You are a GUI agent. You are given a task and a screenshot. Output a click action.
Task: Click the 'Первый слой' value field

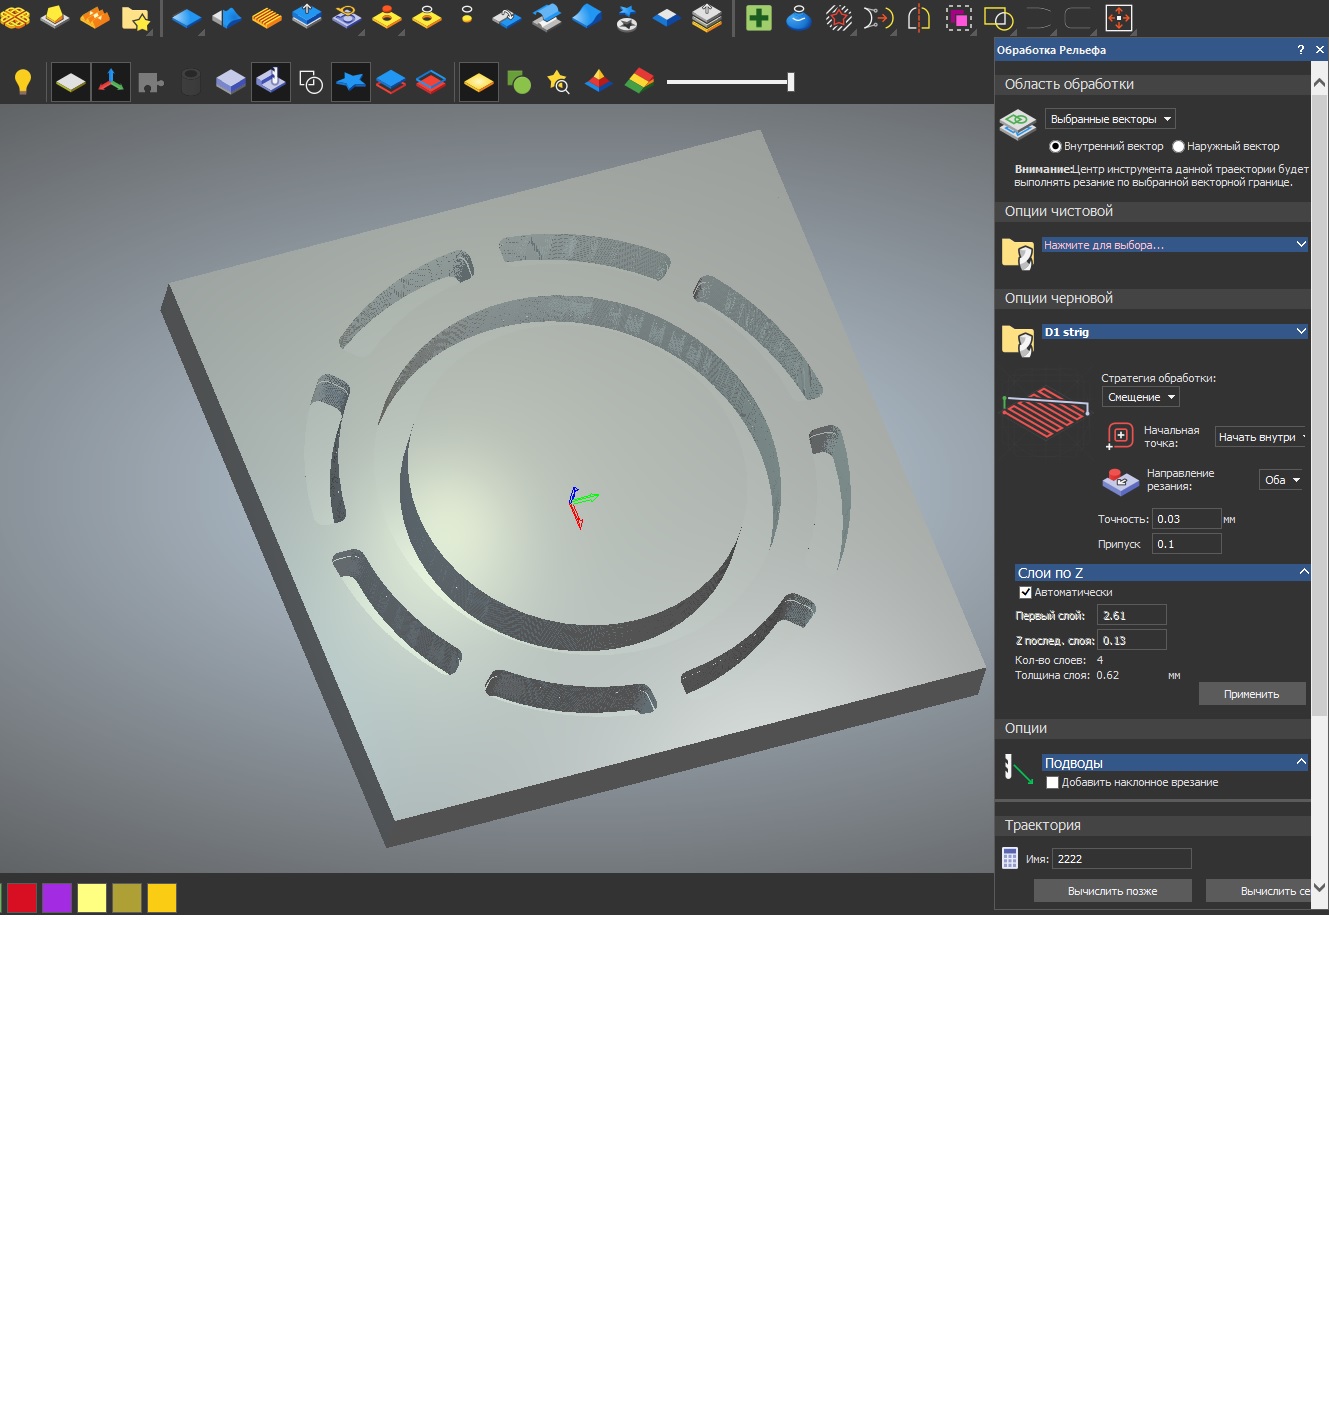1132,615
